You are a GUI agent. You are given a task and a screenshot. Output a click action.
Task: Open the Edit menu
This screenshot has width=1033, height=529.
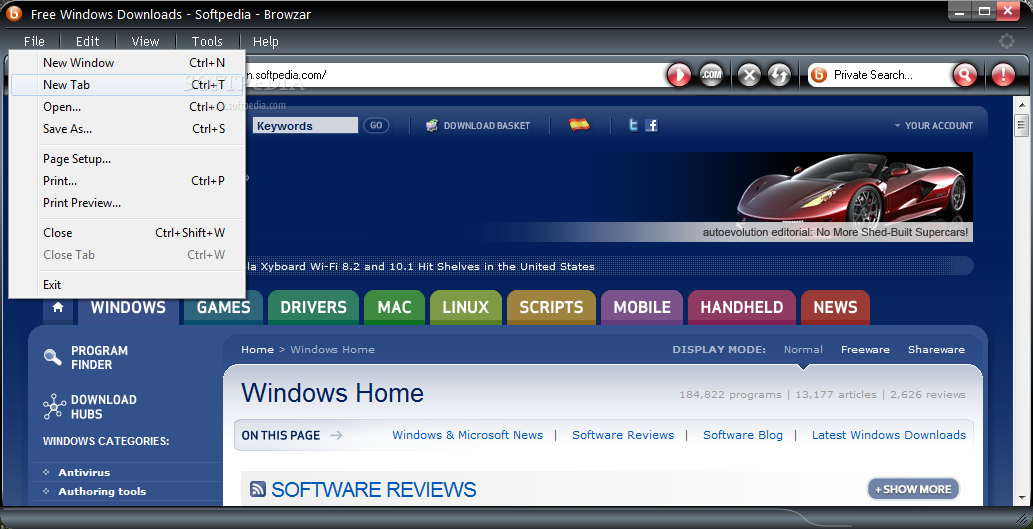tap(87, 42)
